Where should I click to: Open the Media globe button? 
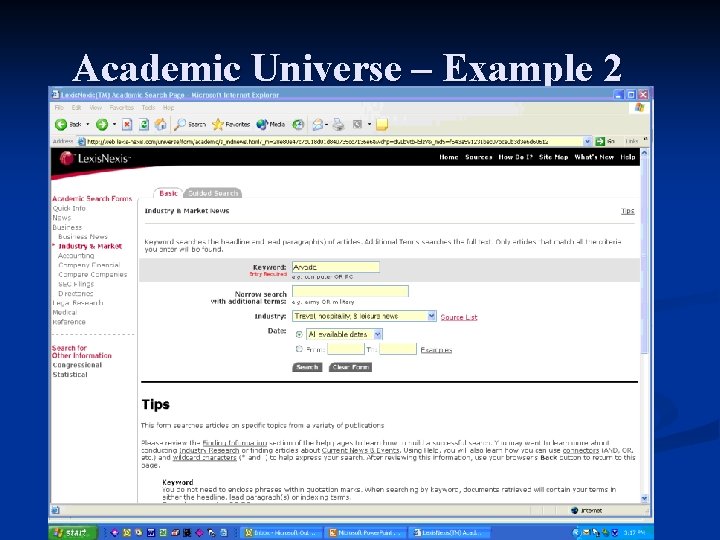point(270,124)
